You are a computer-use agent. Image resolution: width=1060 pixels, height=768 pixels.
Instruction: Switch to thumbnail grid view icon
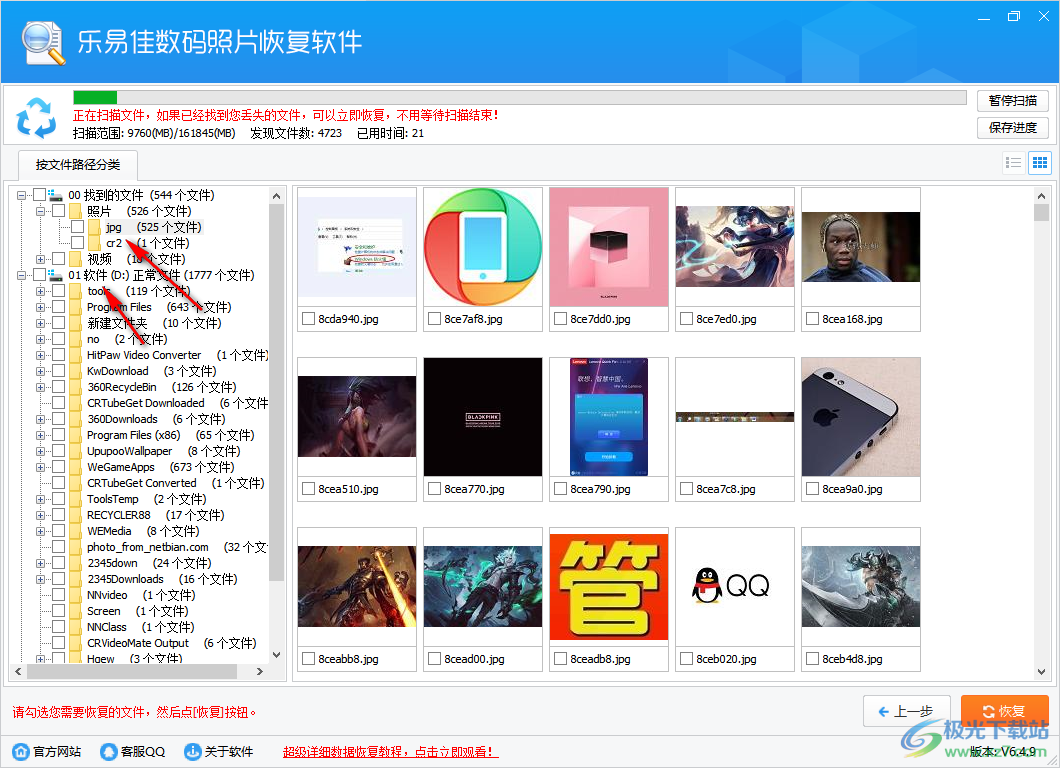click(1040, 163)
